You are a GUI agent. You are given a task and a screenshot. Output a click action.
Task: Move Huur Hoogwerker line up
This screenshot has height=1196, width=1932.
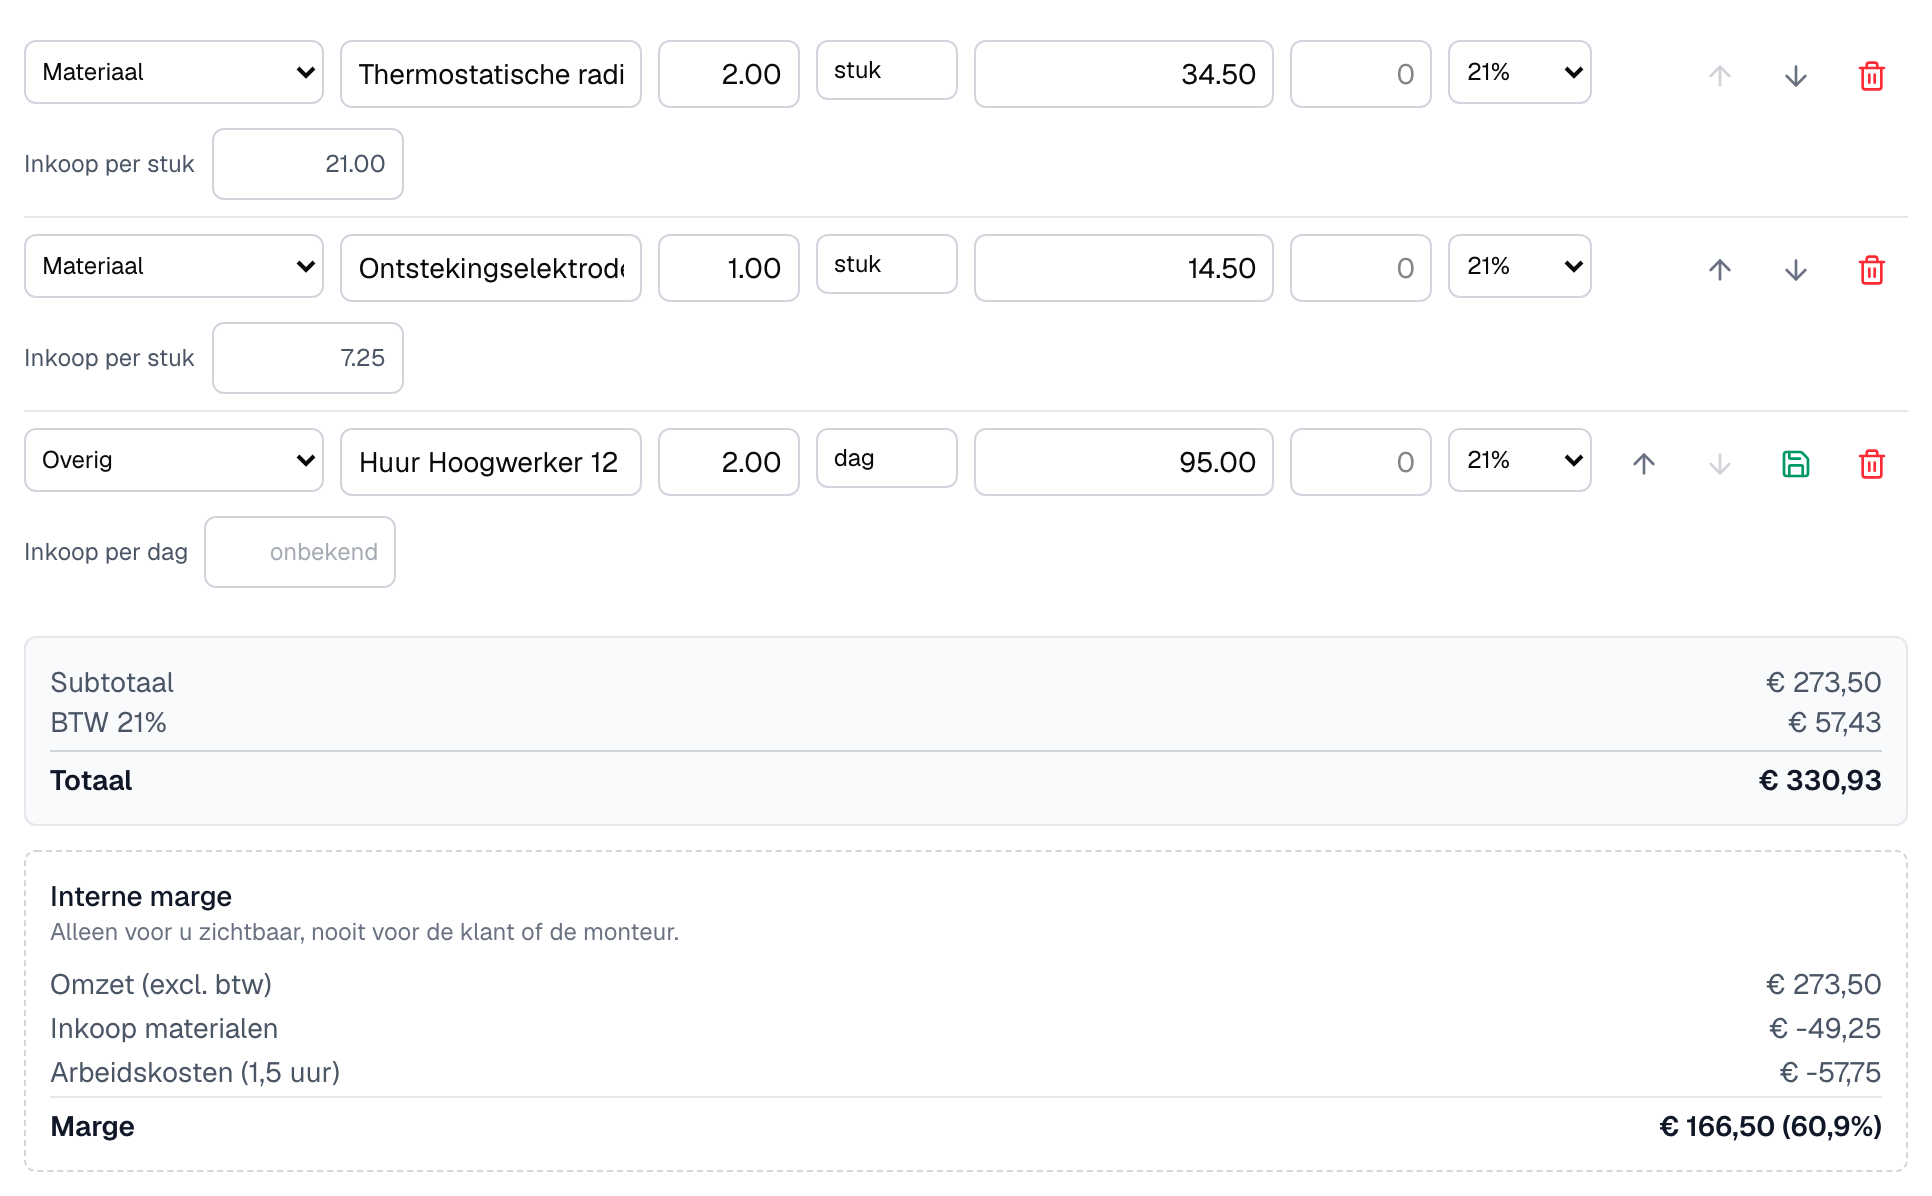coord(1643,464)
